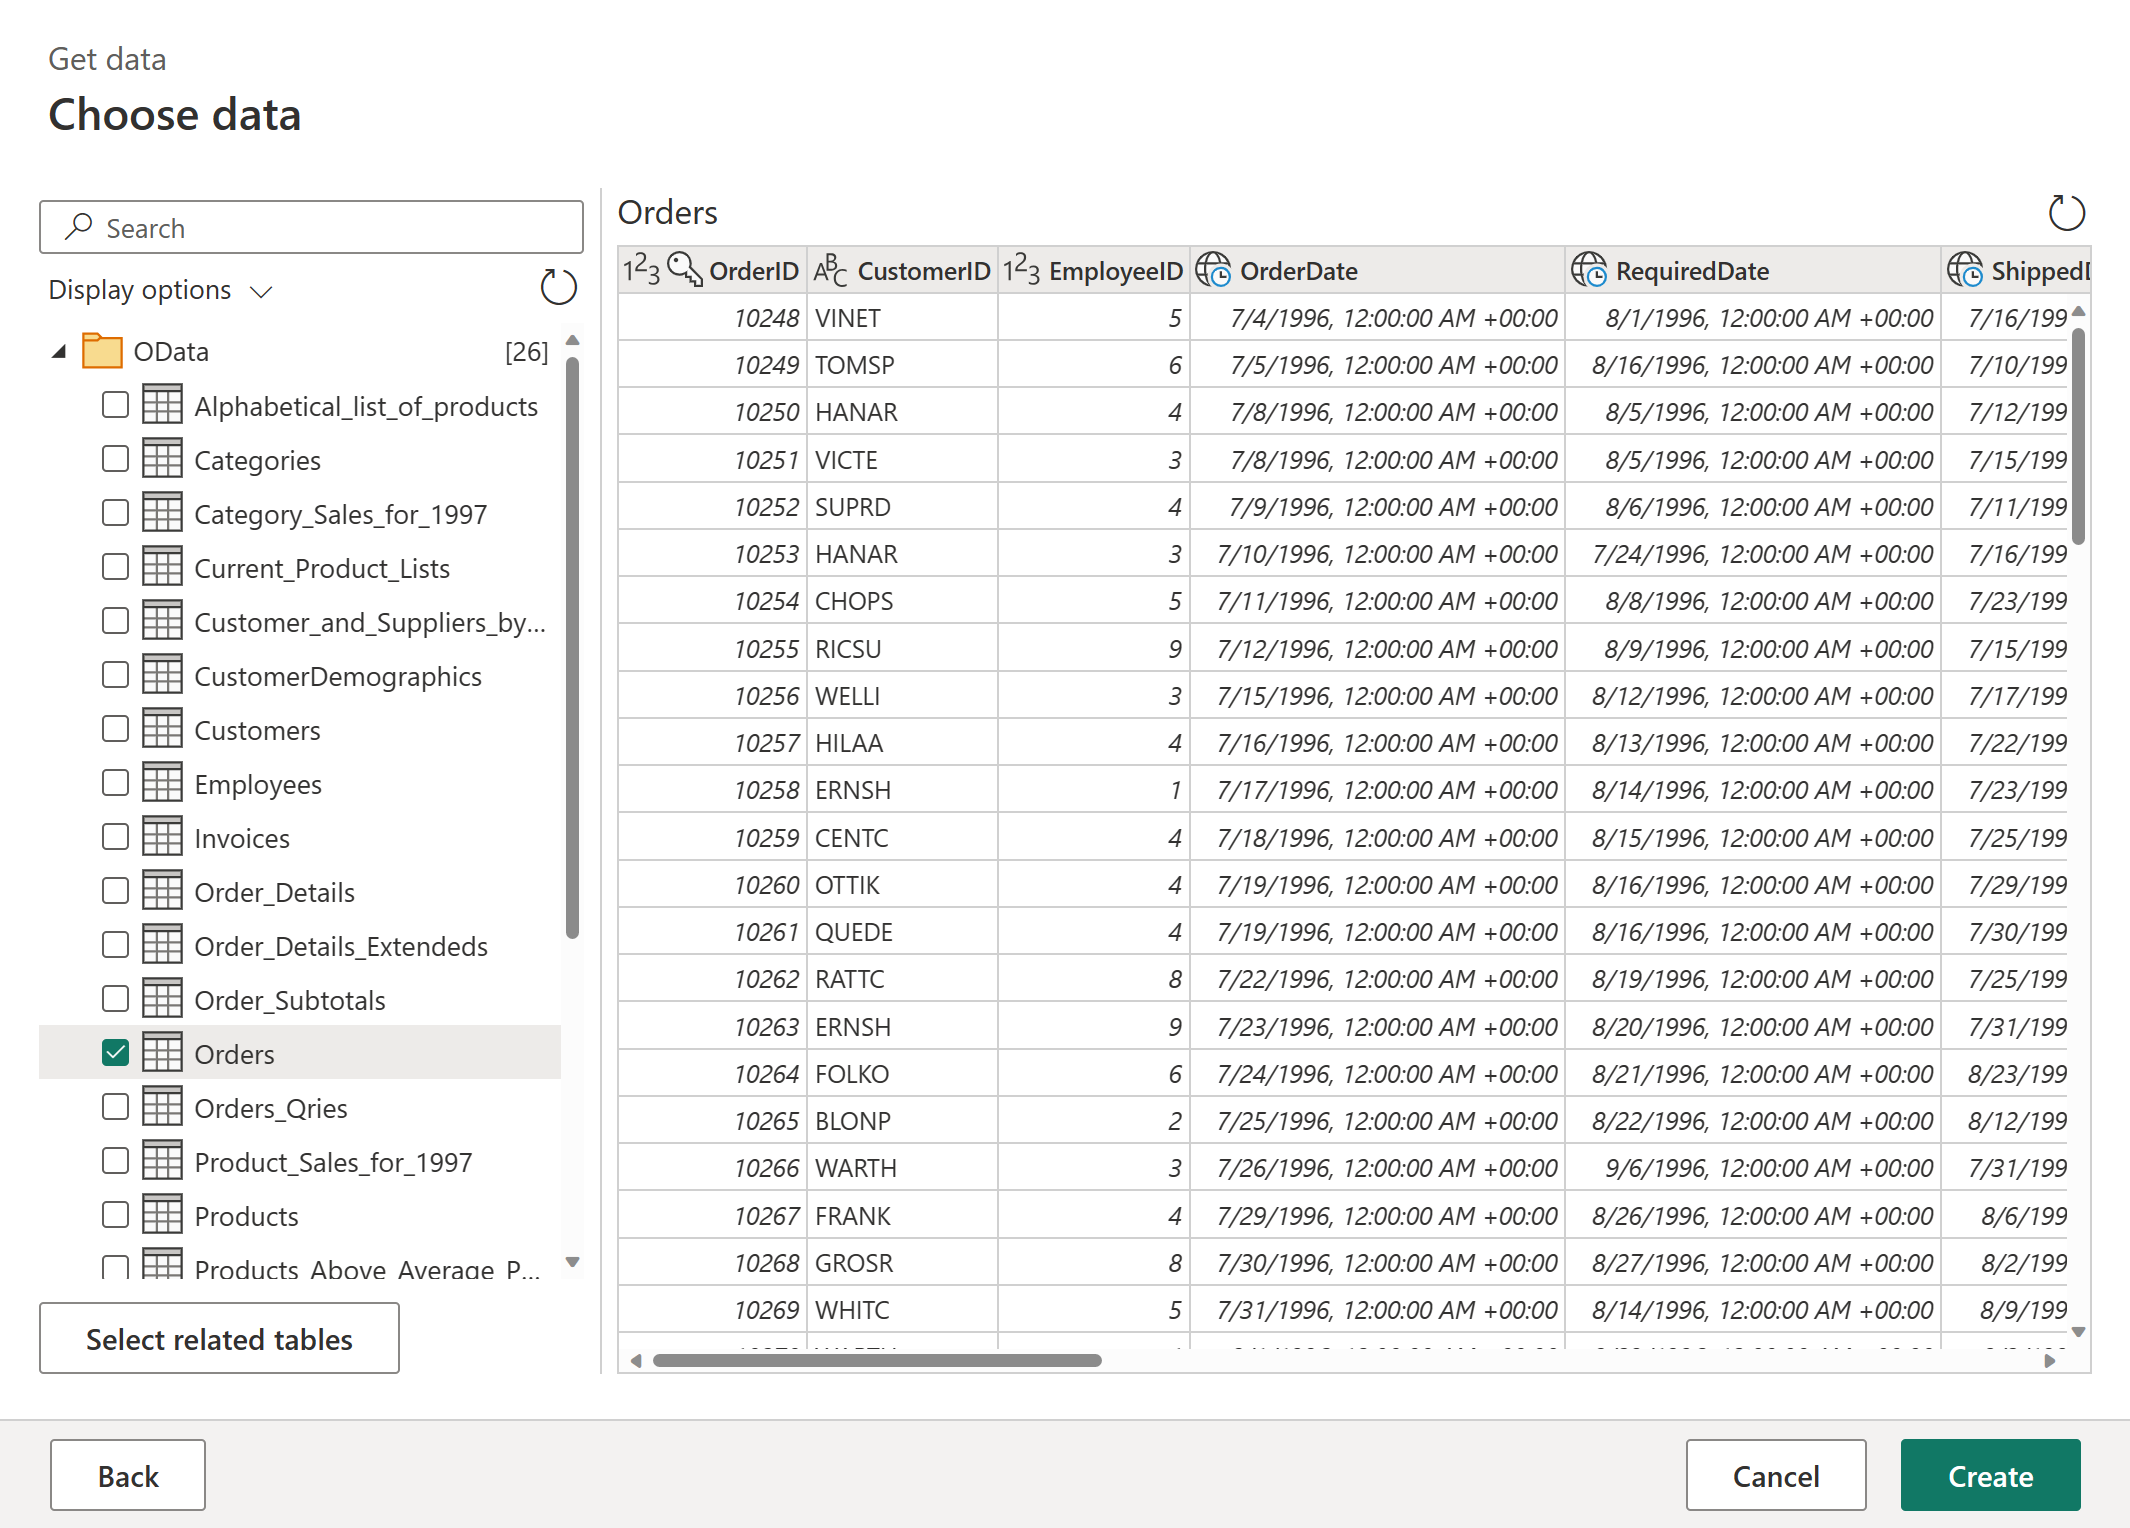Viewport: 2130px width, 1528px height.
Task: Click the OrderID key icon
Action: point(685,269)
